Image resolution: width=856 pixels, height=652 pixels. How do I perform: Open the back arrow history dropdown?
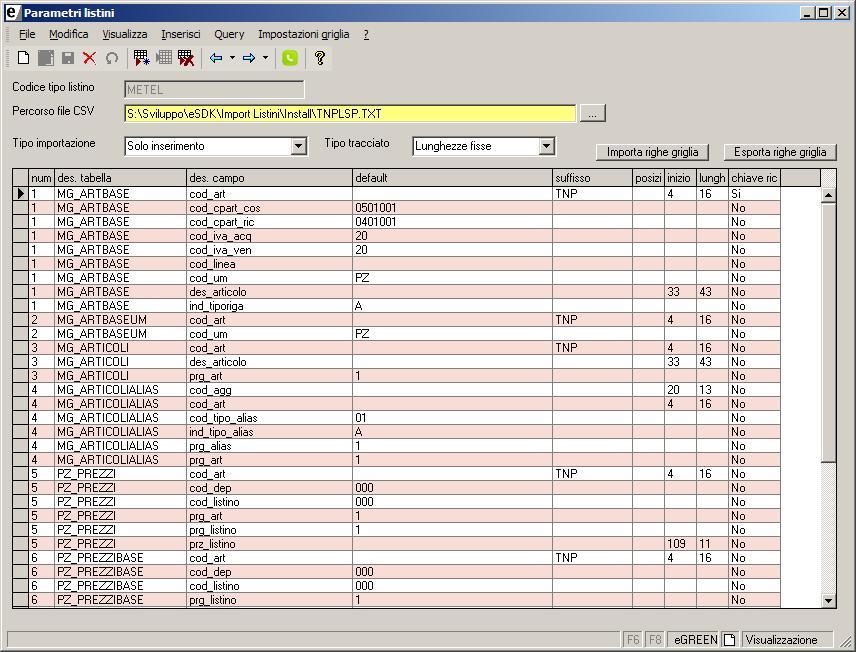pyautogui.click(x=232, y=58)
